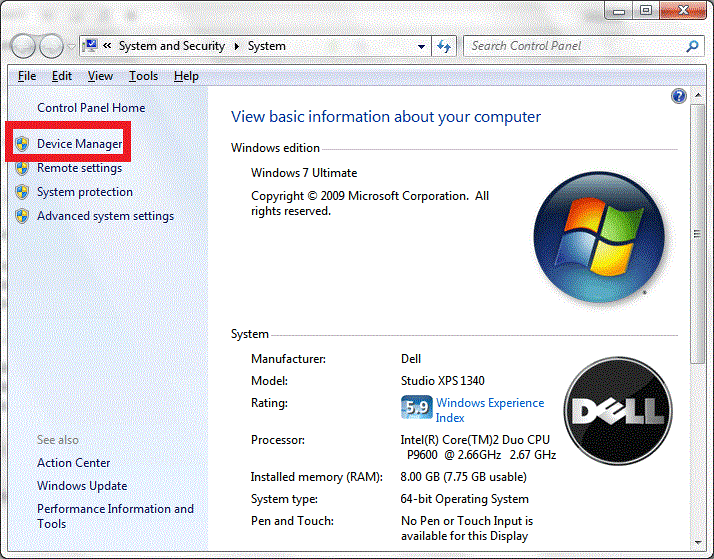The height and width of the screenshot is (559, 714).
Task: Expand arrow after System and Security
Action: (236, 46)
